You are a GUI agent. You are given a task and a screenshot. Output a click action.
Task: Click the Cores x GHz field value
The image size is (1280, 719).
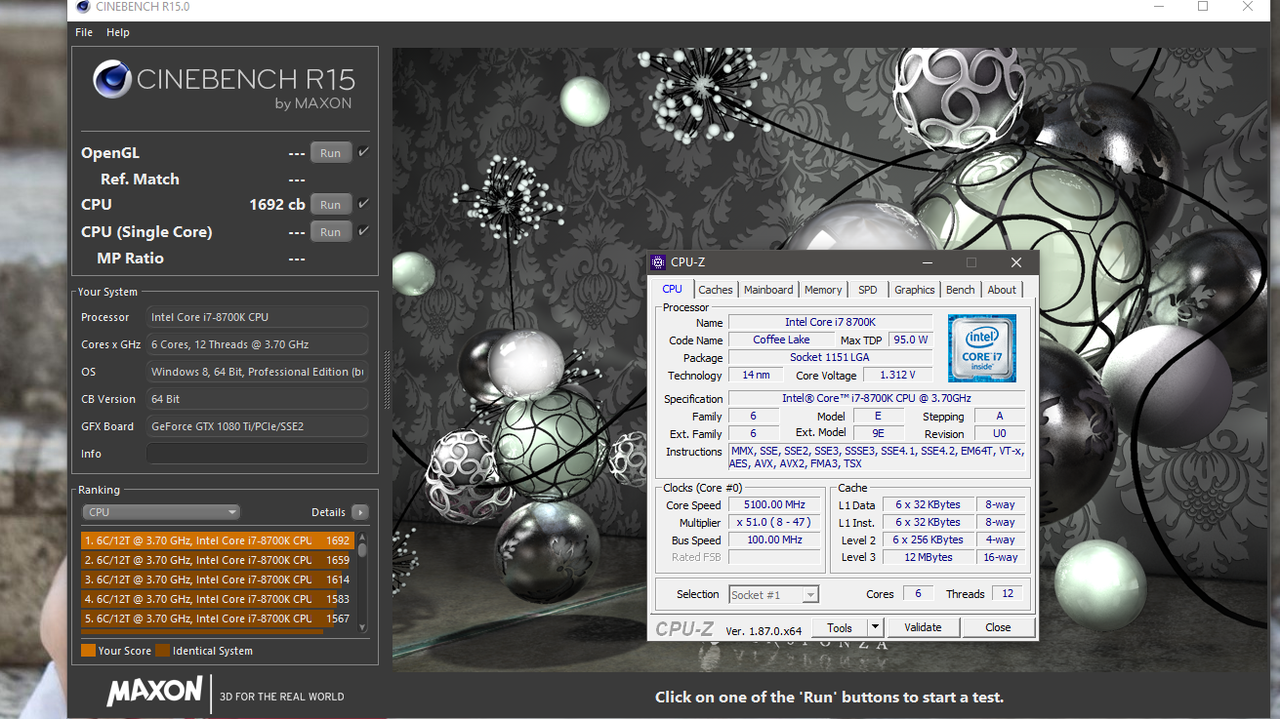257,344
